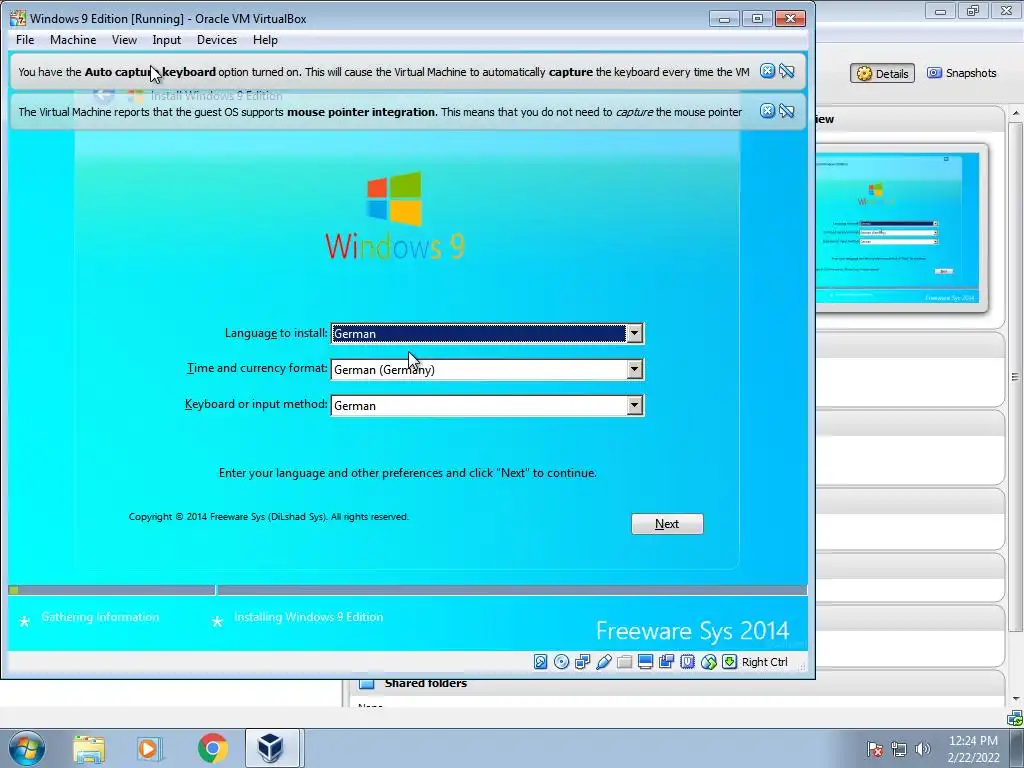This screenshot has width=1024, height=768.
Task: Click the virtualization features chip icon
Action: point(687,662)
